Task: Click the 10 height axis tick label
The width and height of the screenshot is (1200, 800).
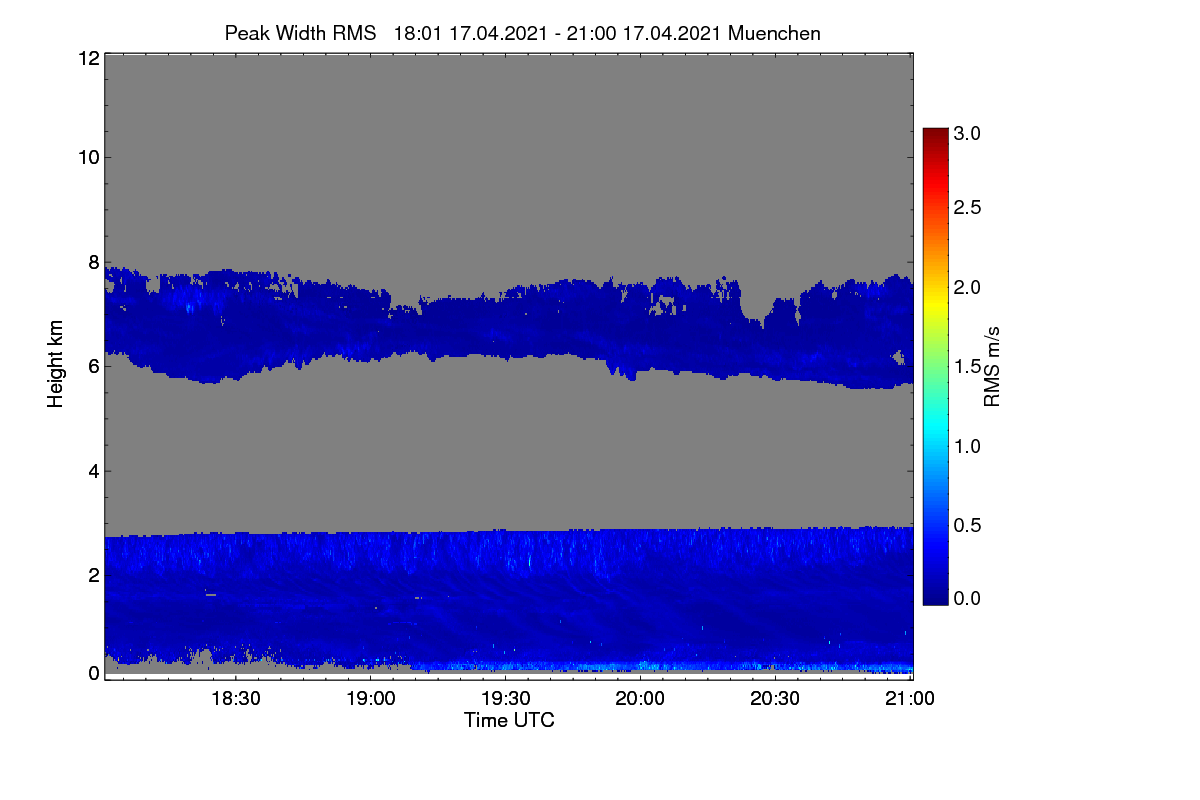Action: click(x=87, y=157)
